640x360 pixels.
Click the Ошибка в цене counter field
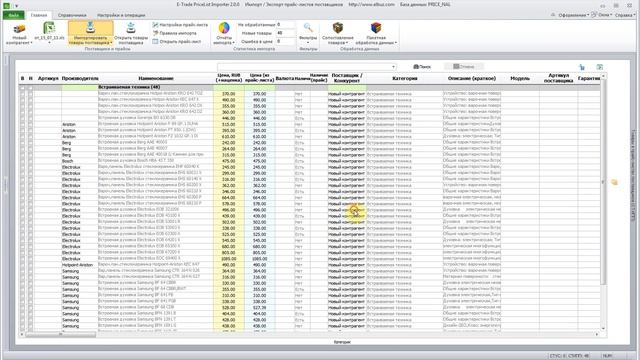point(285,41)
